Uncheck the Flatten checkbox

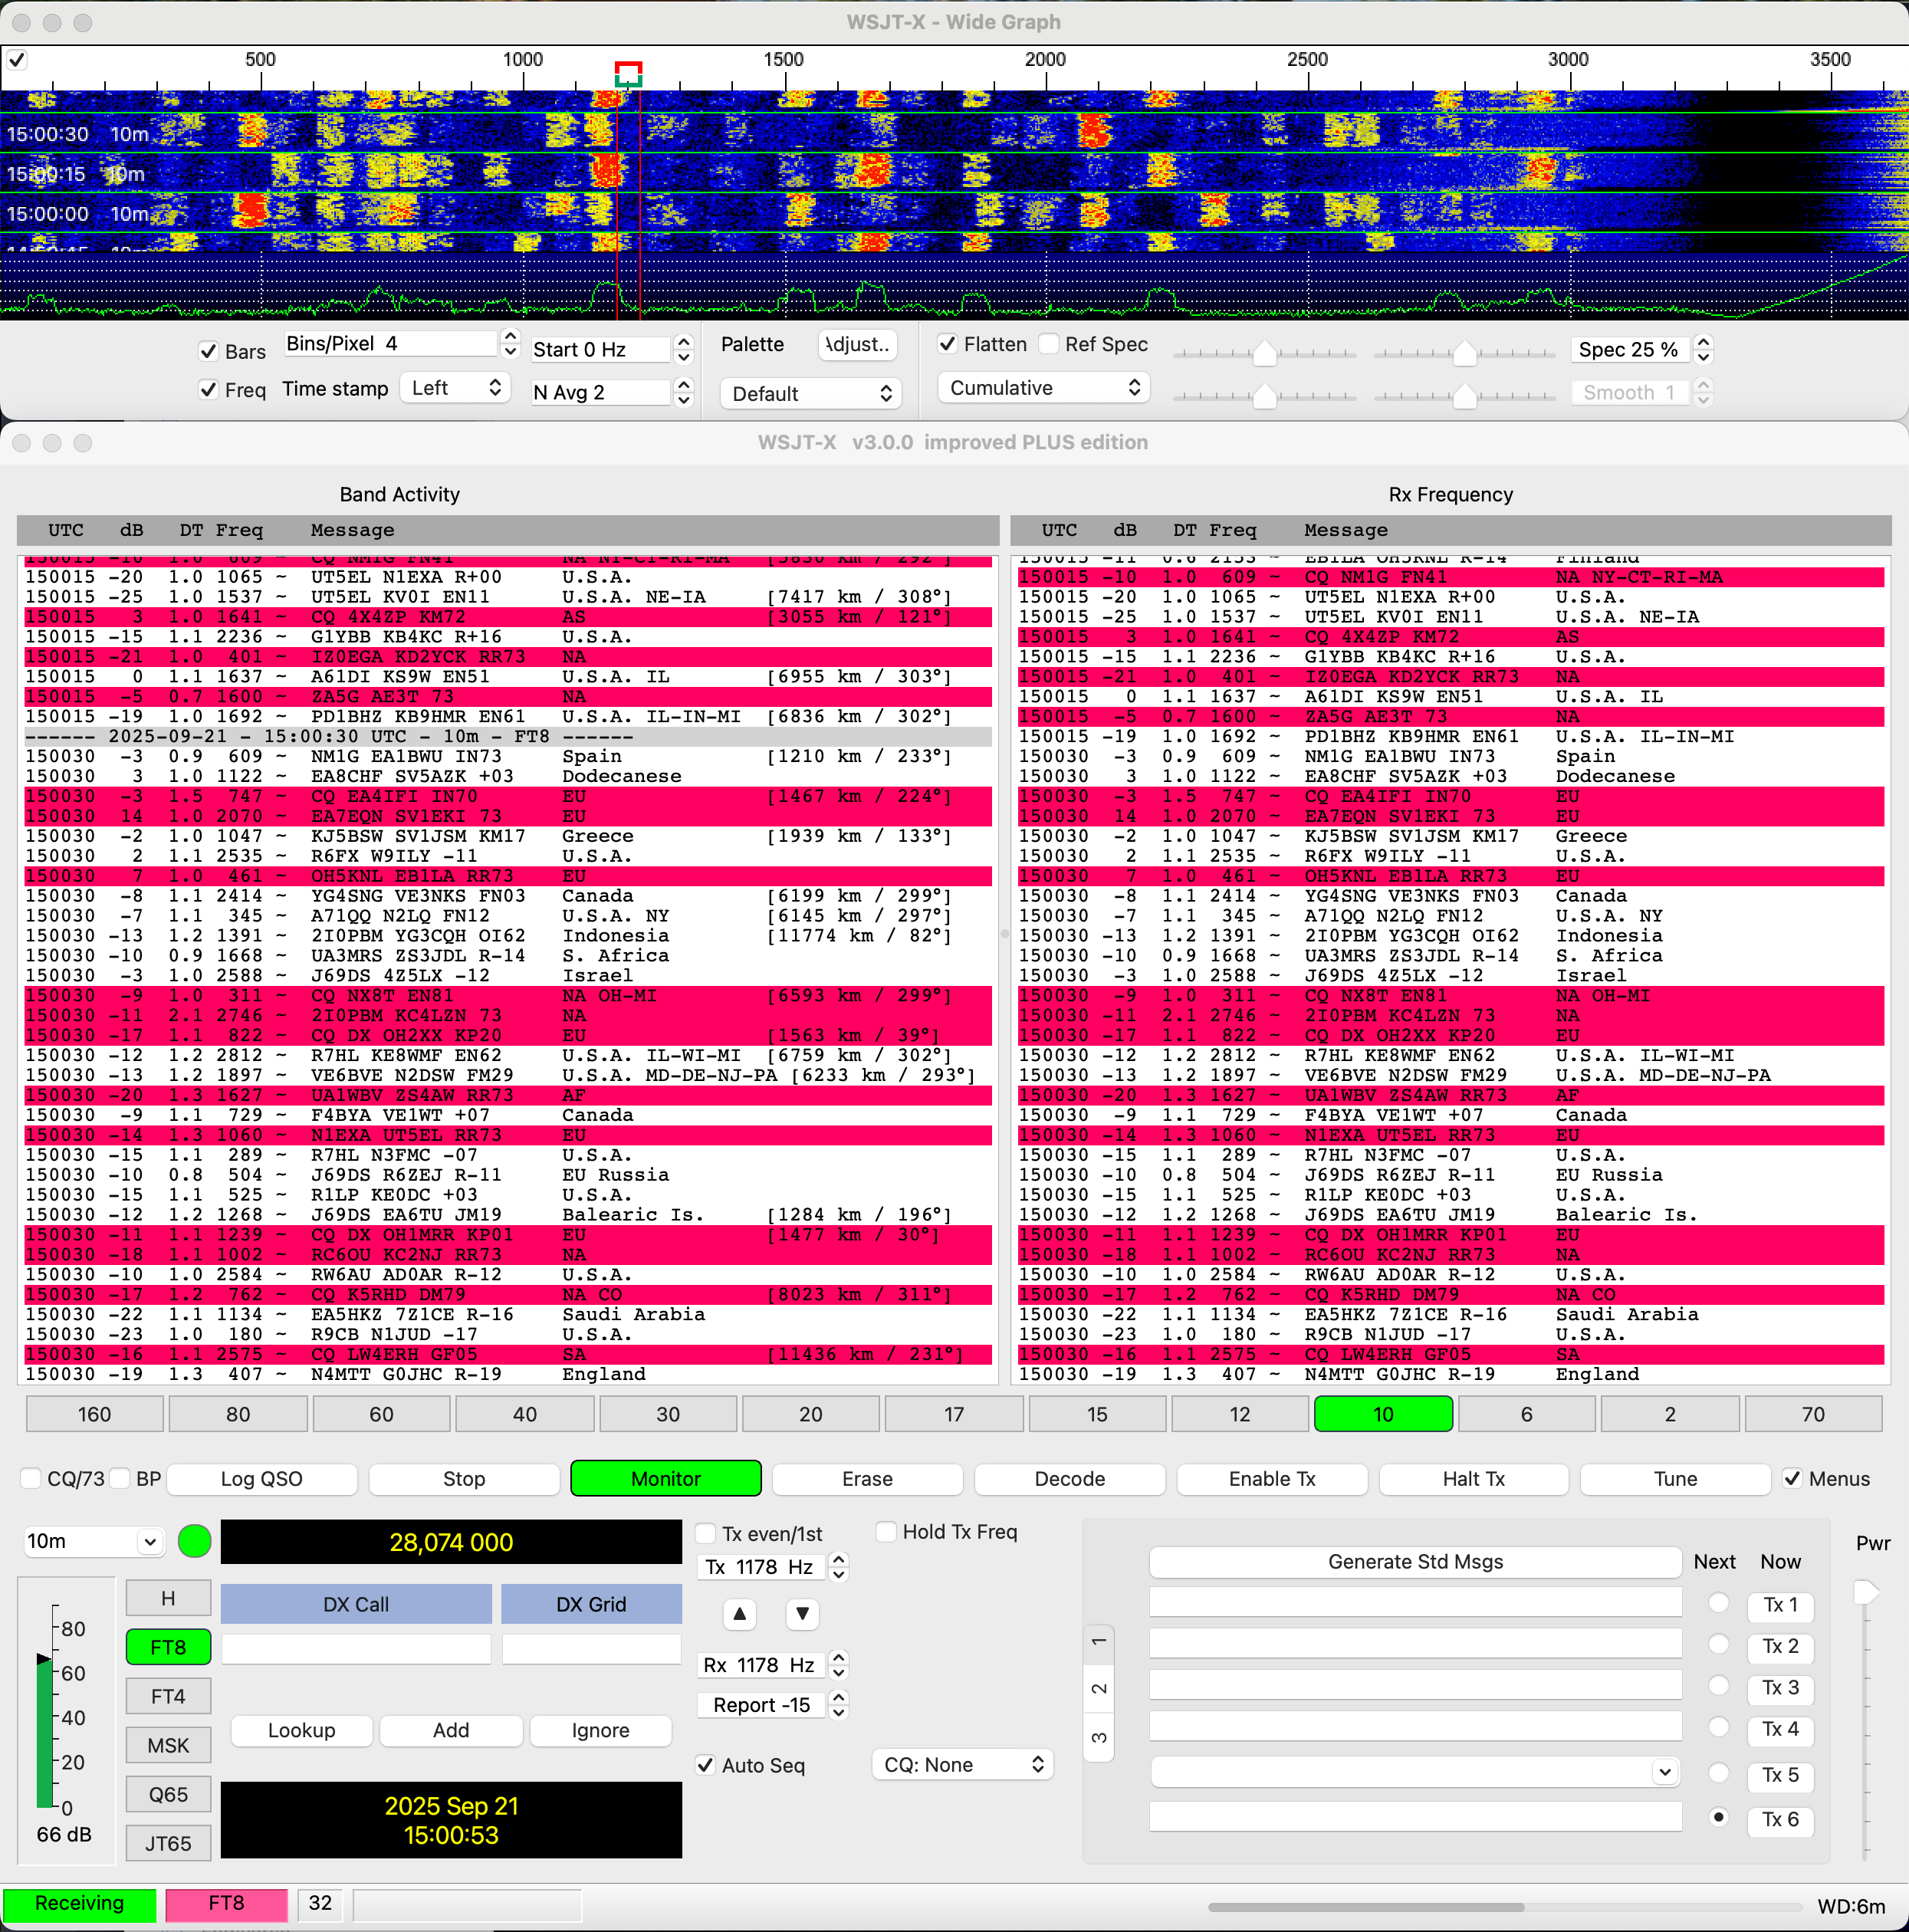tap(947, 344)
